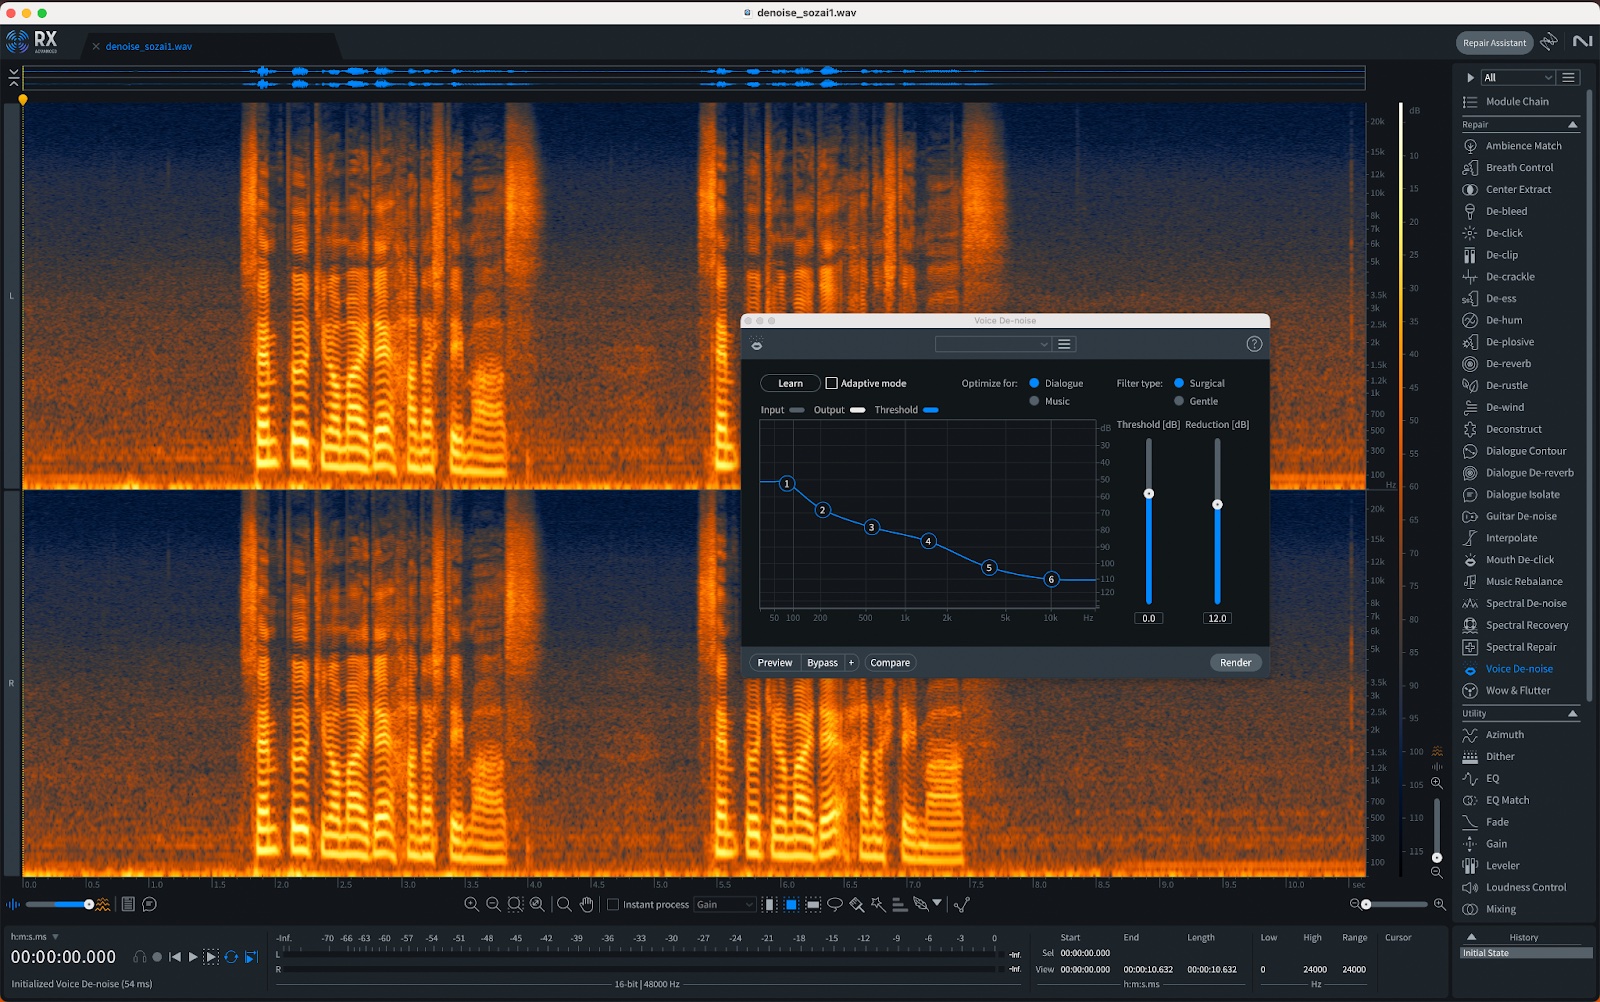Image resolution: width=1600 pixels, height=1002 pixels.
Task: Open the Wow & Flutter module
Action: (x=1520, y=691)
